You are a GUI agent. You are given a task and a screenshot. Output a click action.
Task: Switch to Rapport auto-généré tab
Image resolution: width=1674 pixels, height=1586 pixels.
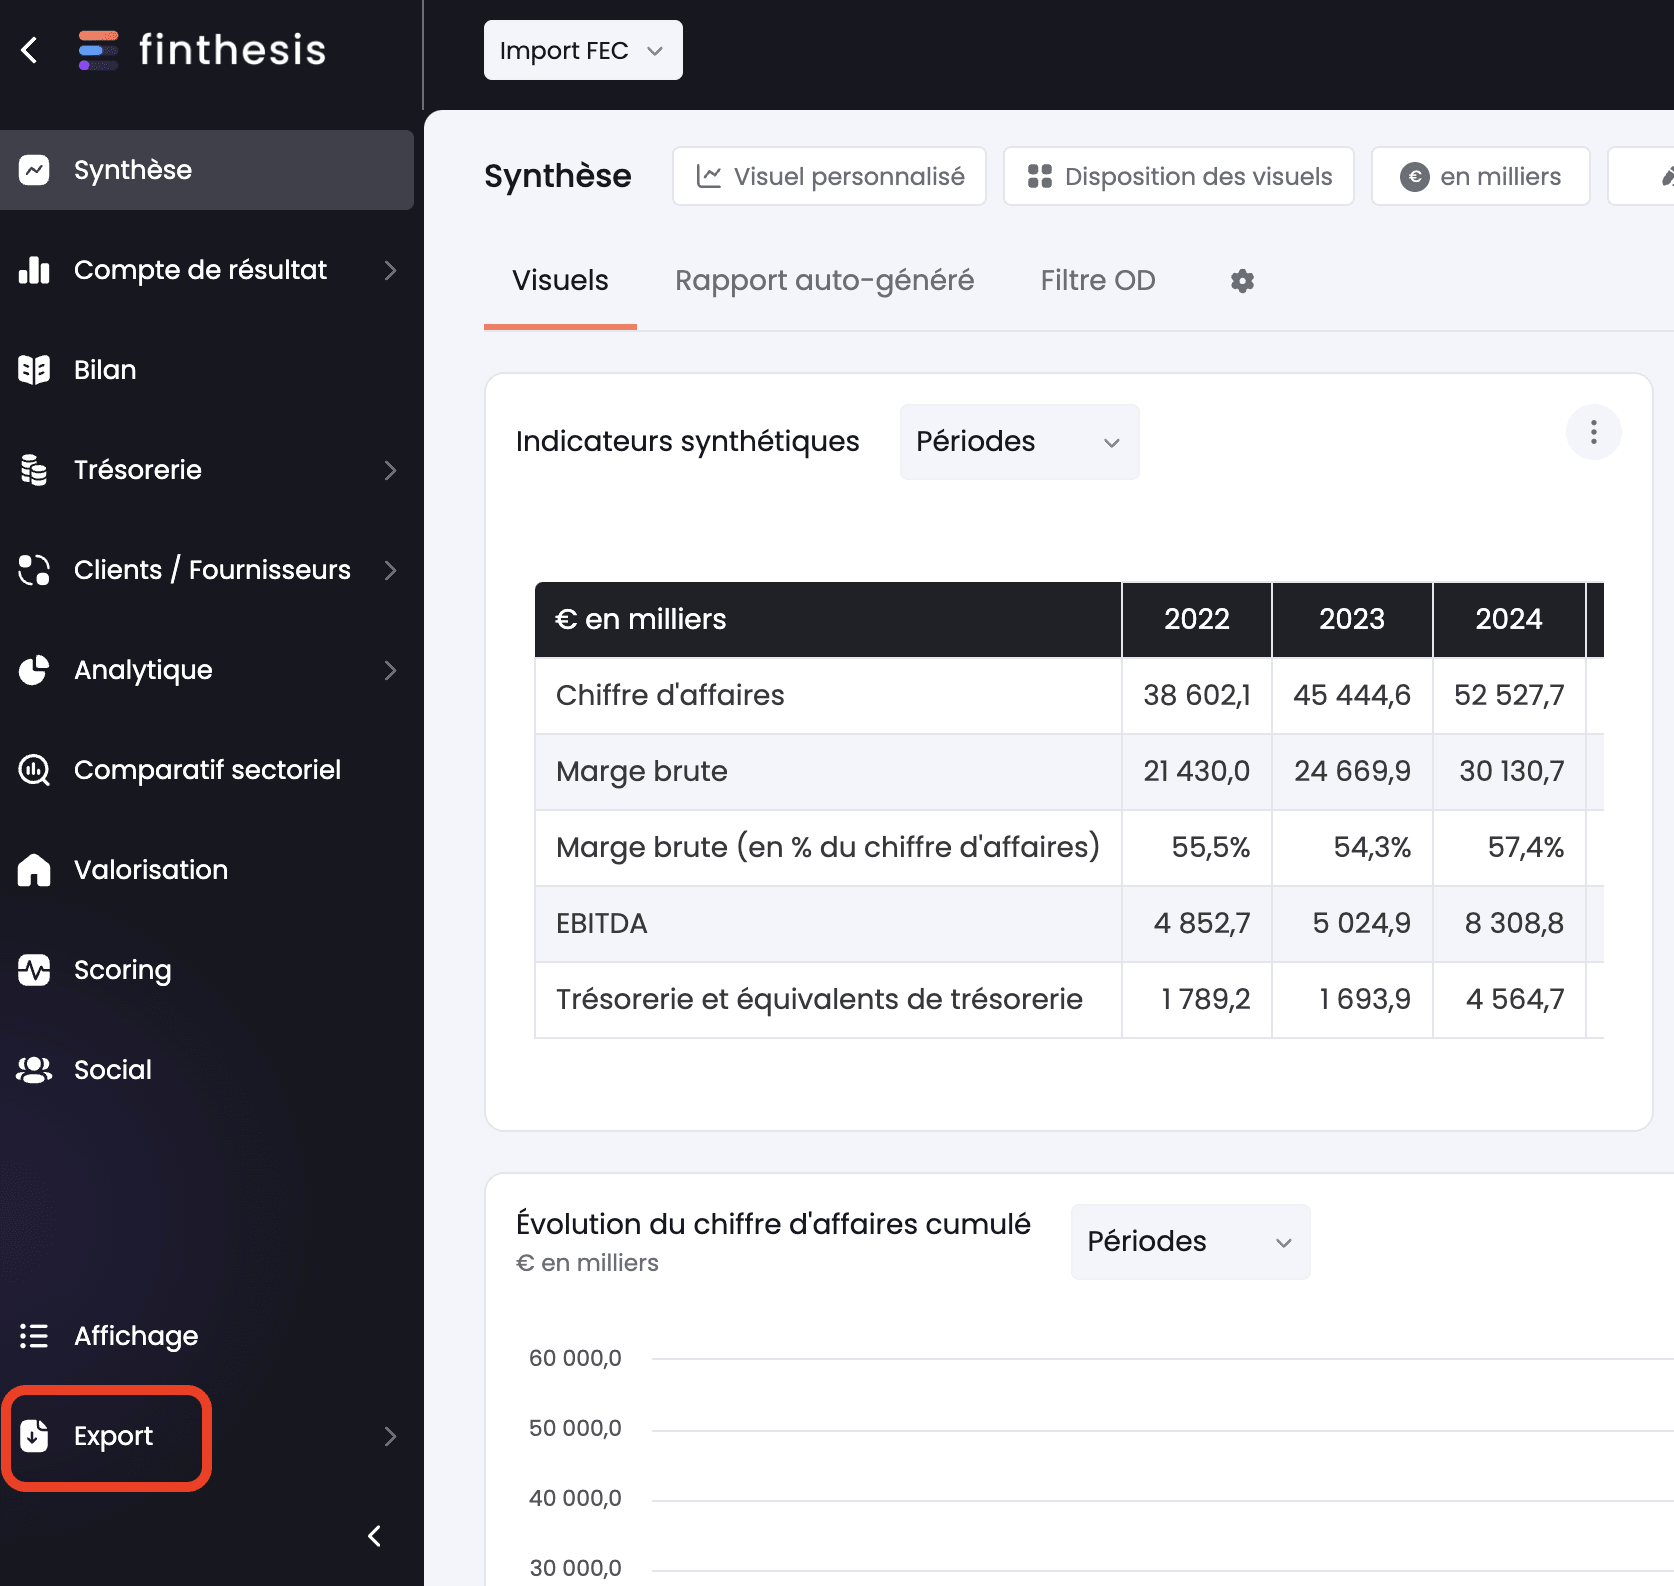[824, 281]
